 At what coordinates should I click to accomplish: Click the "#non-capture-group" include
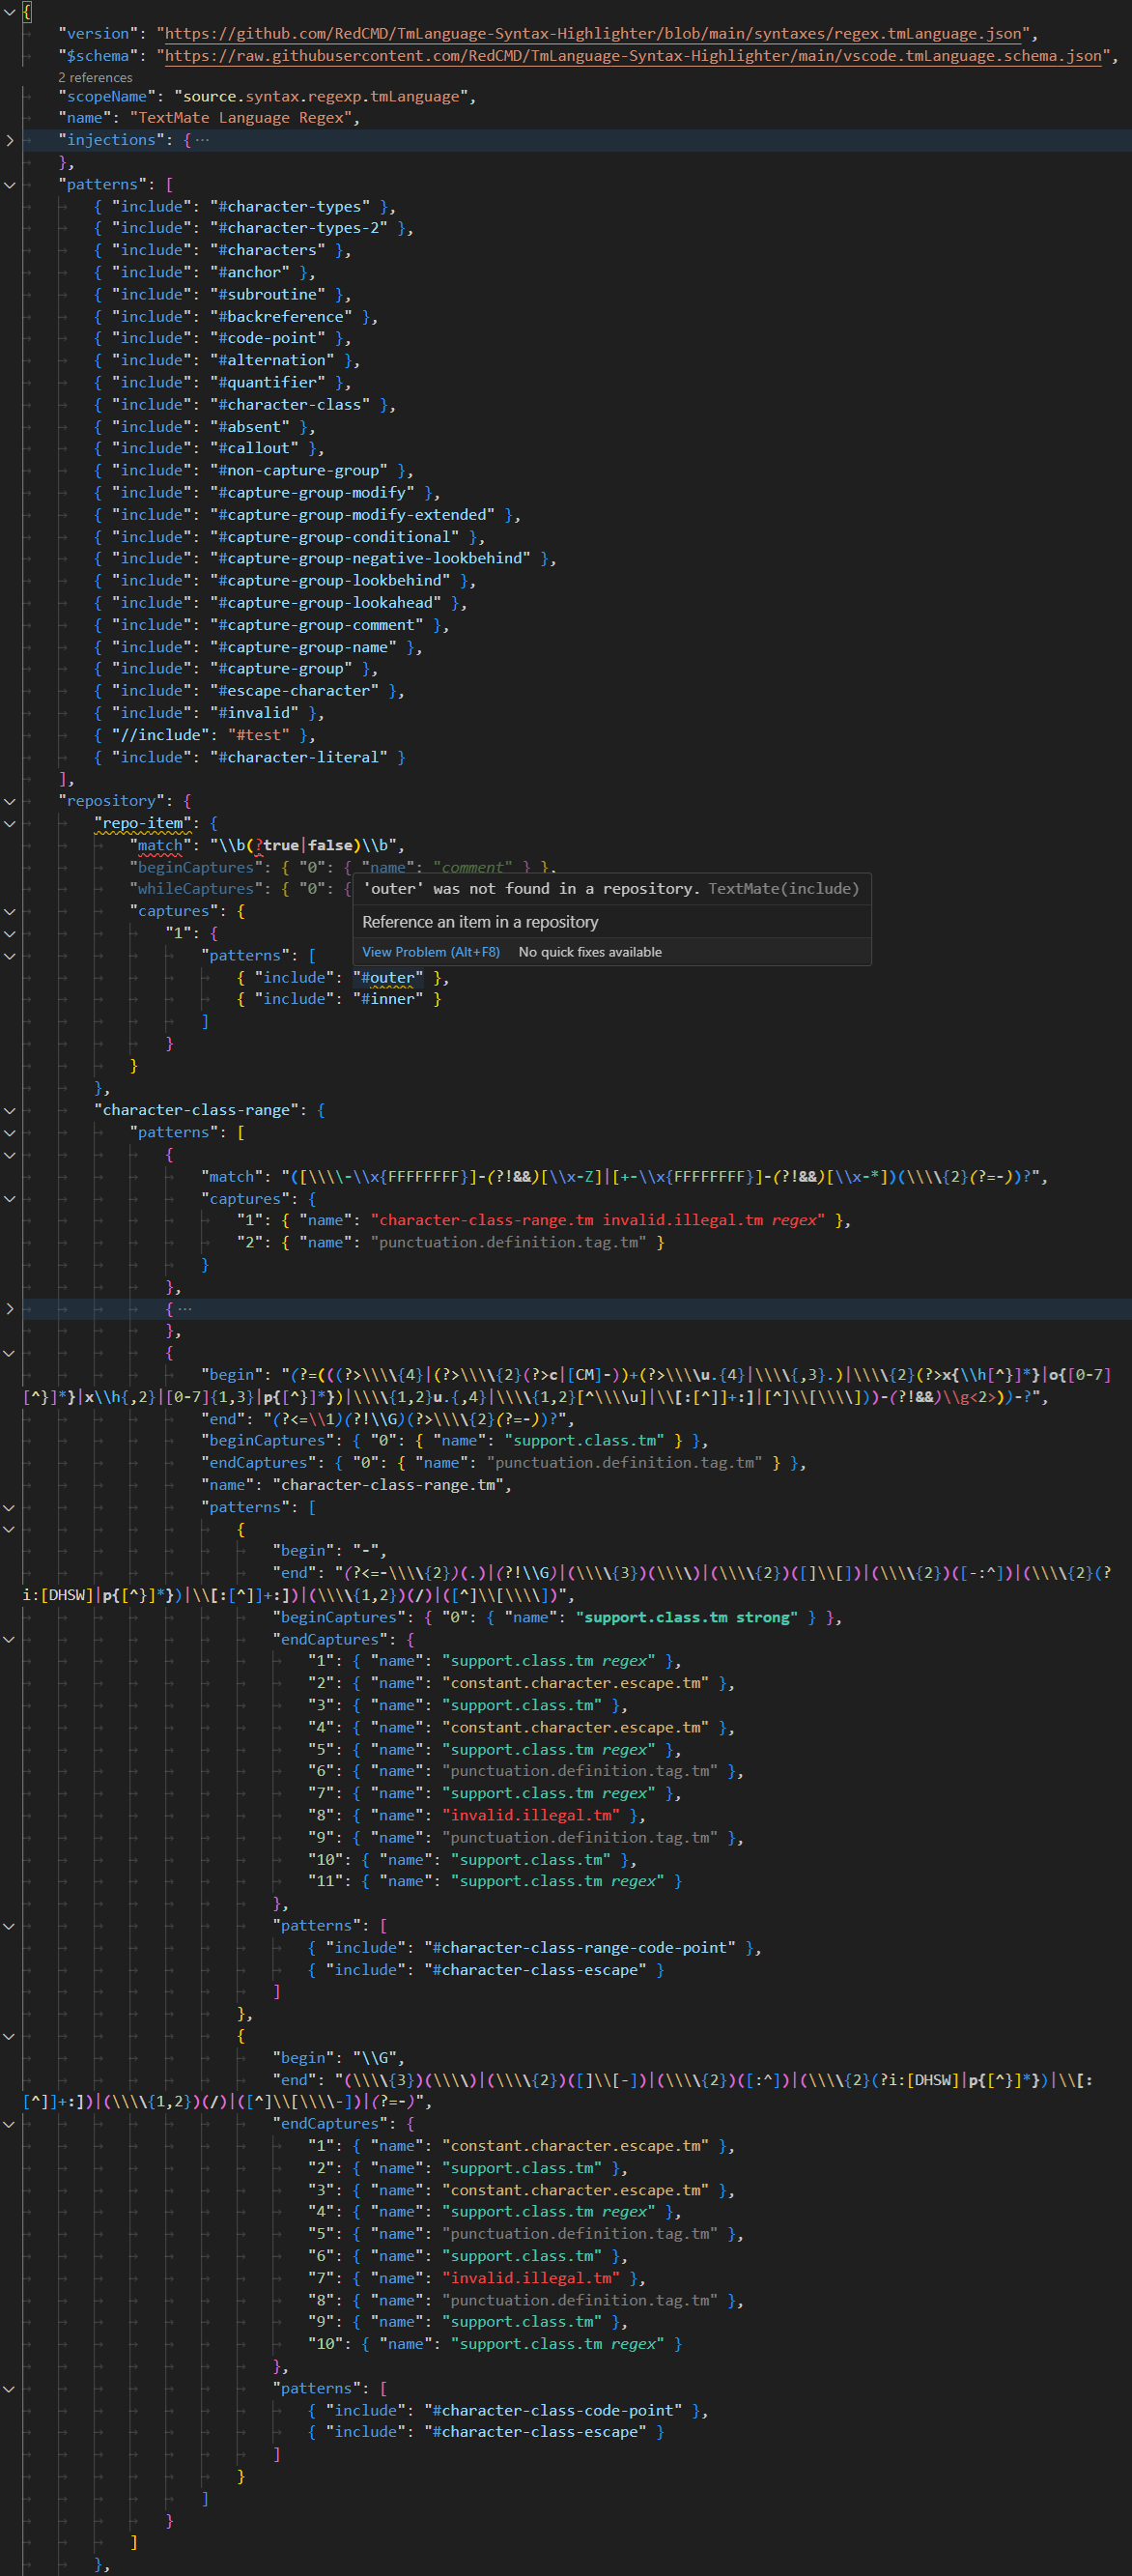tap(299, 470)
